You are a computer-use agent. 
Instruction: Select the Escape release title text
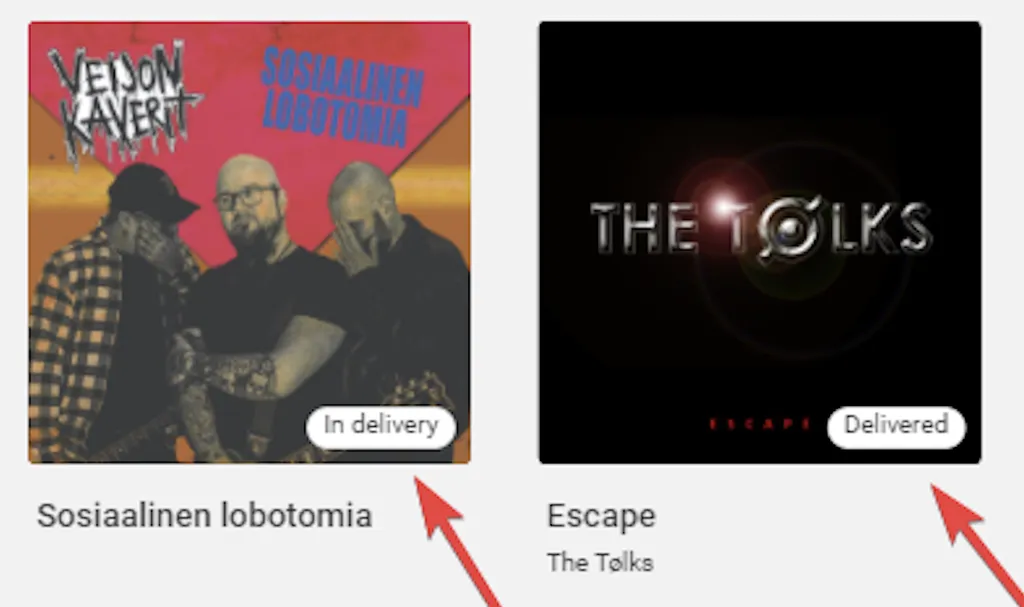coord(601,516)
